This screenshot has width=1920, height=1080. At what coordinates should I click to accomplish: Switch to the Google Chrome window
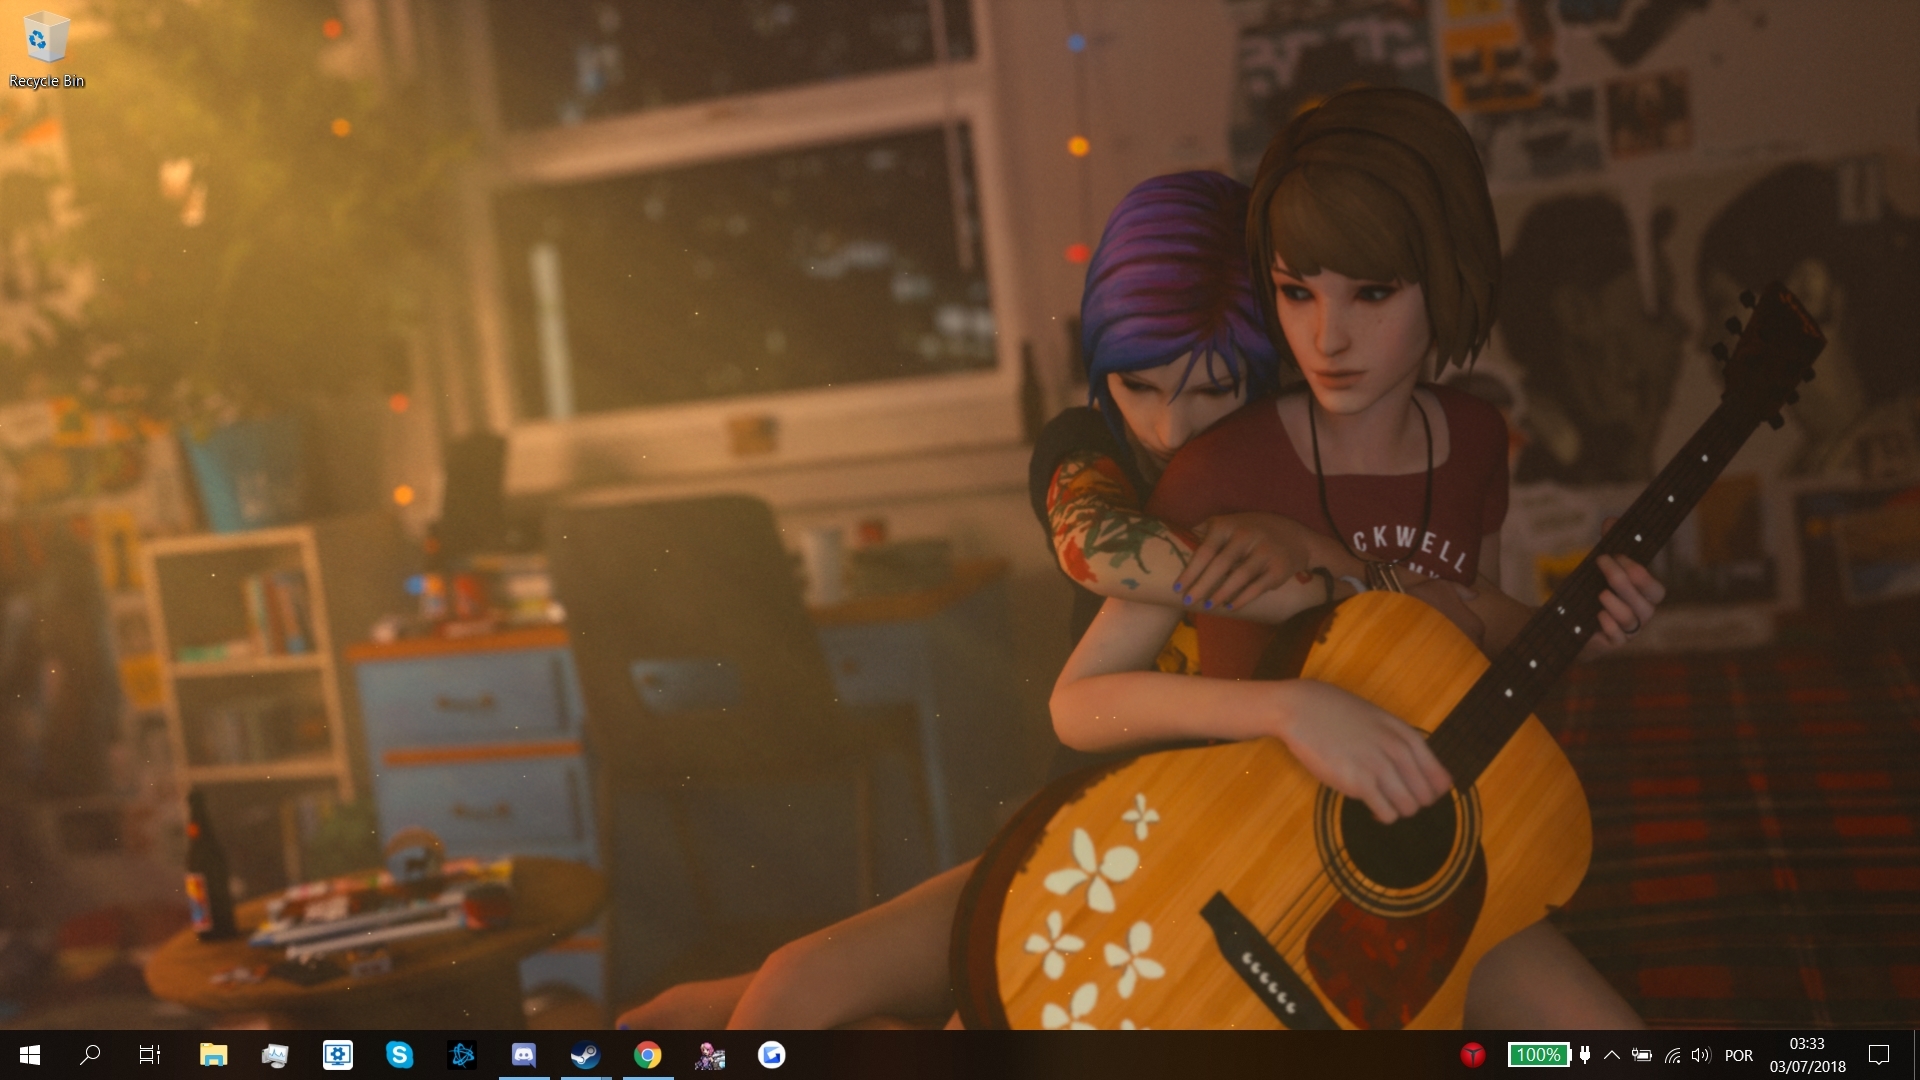648,1055
